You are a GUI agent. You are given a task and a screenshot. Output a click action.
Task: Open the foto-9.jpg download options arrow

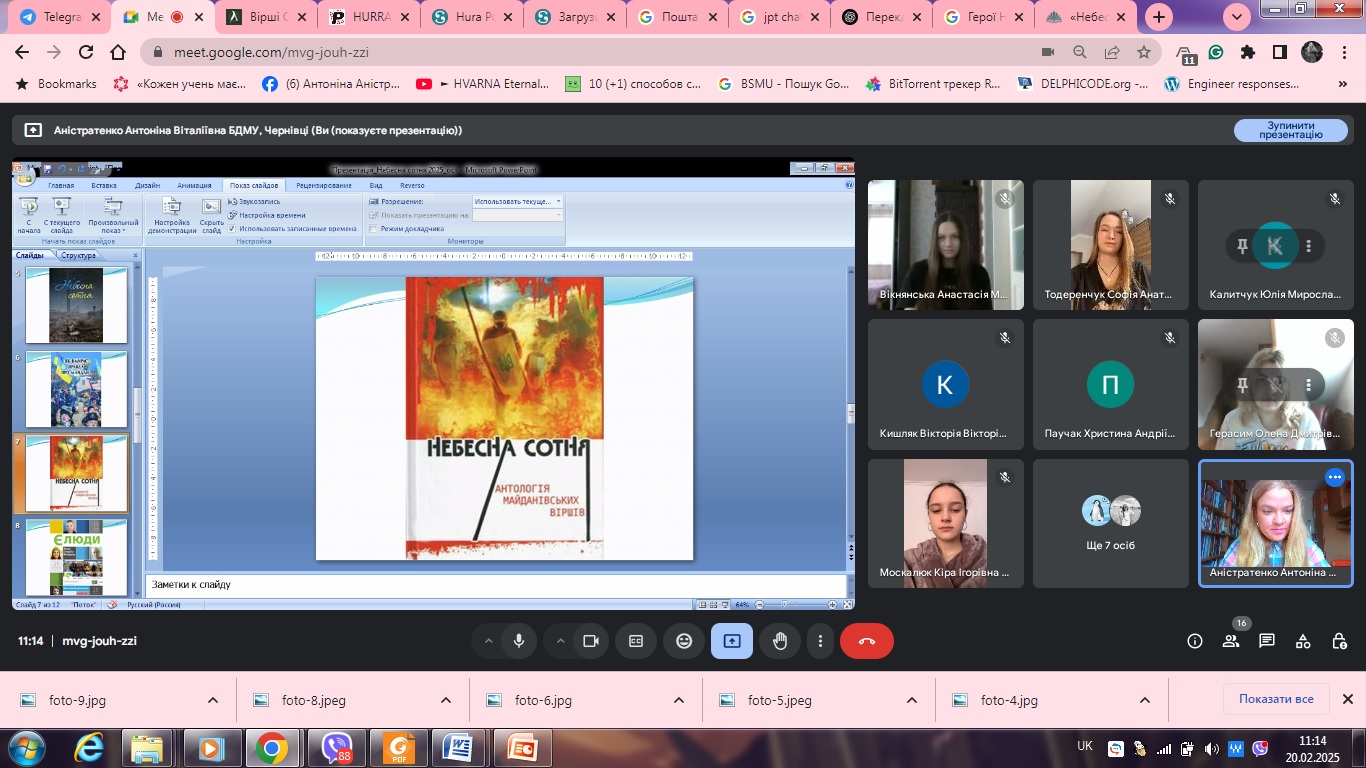point(212,700)
